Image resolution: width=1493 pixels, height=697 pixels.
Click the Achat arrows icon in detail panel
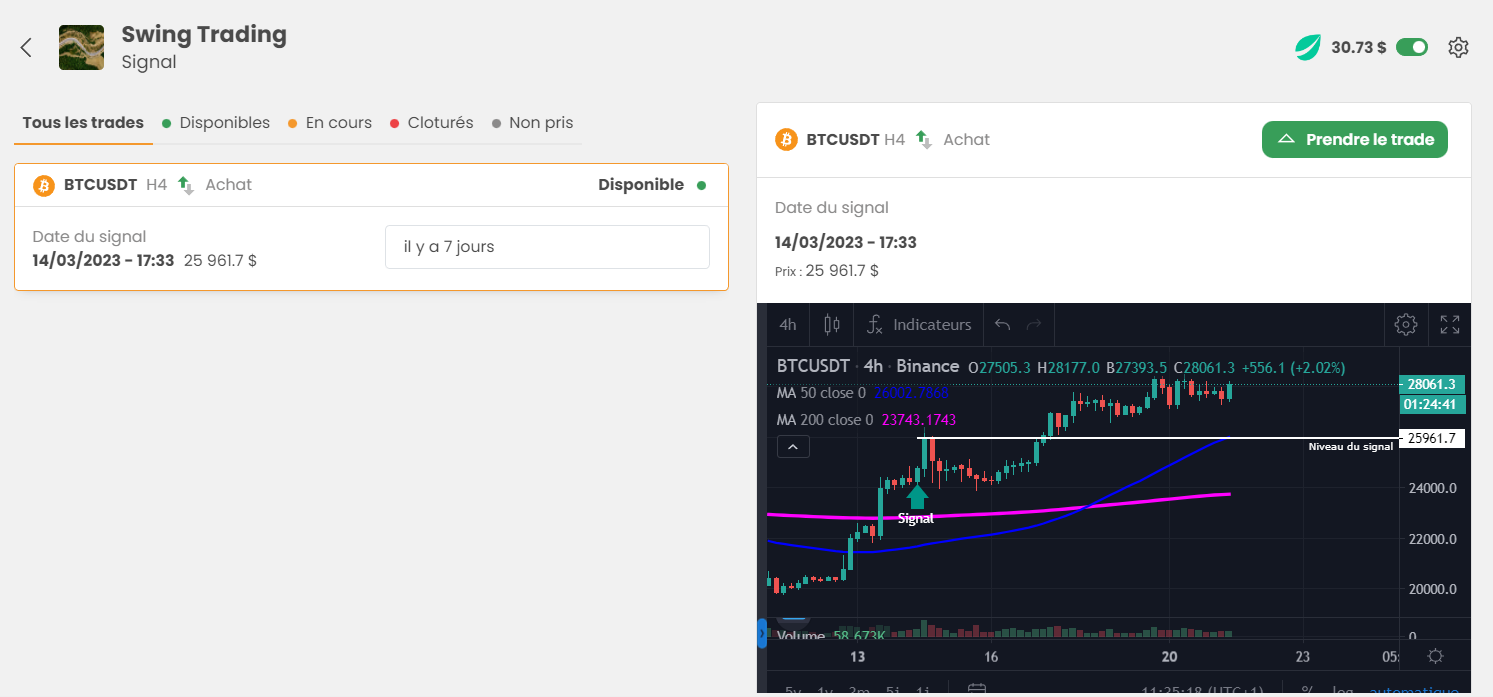pos(924,140)
